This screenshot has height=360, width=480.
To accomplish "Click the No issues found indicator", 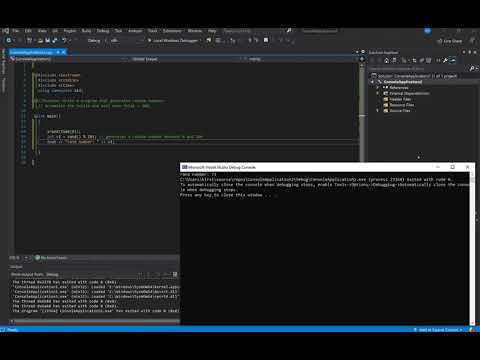I will point(51,258).
